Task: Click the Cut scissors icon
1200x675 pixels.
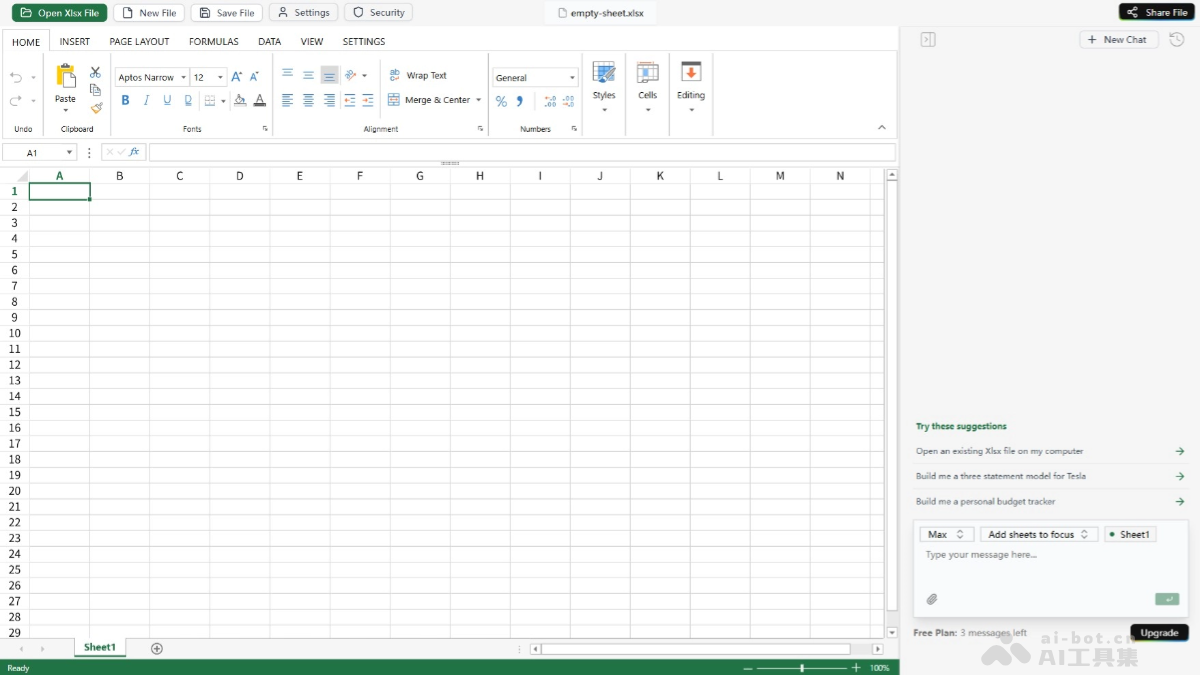Action: pos(96,72)
